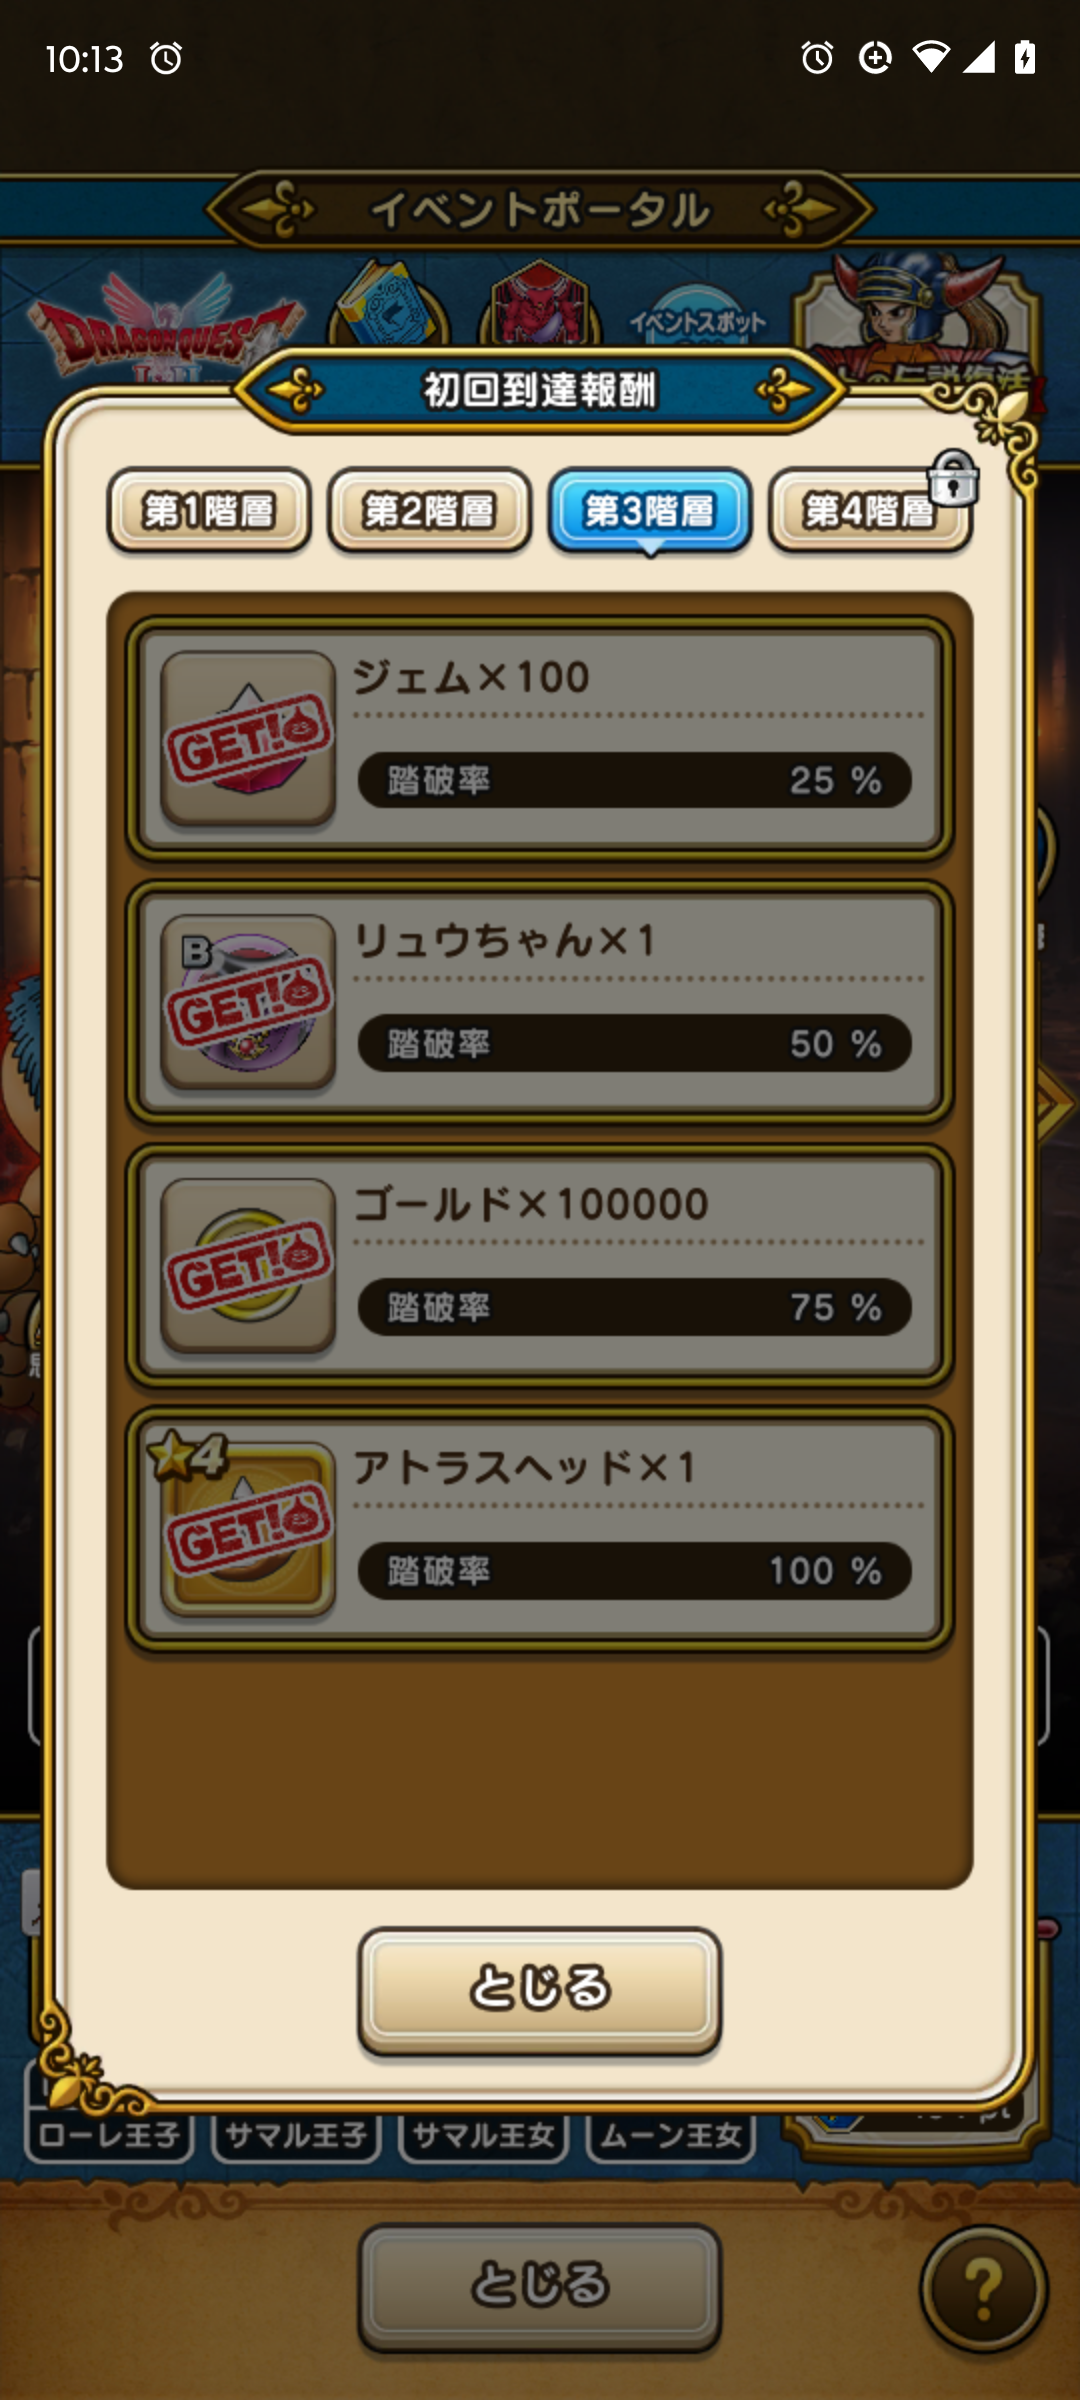Tap the 100% 踏破率 progress bar
Screen dimensions: 1080x2400
pos(635,1570)
